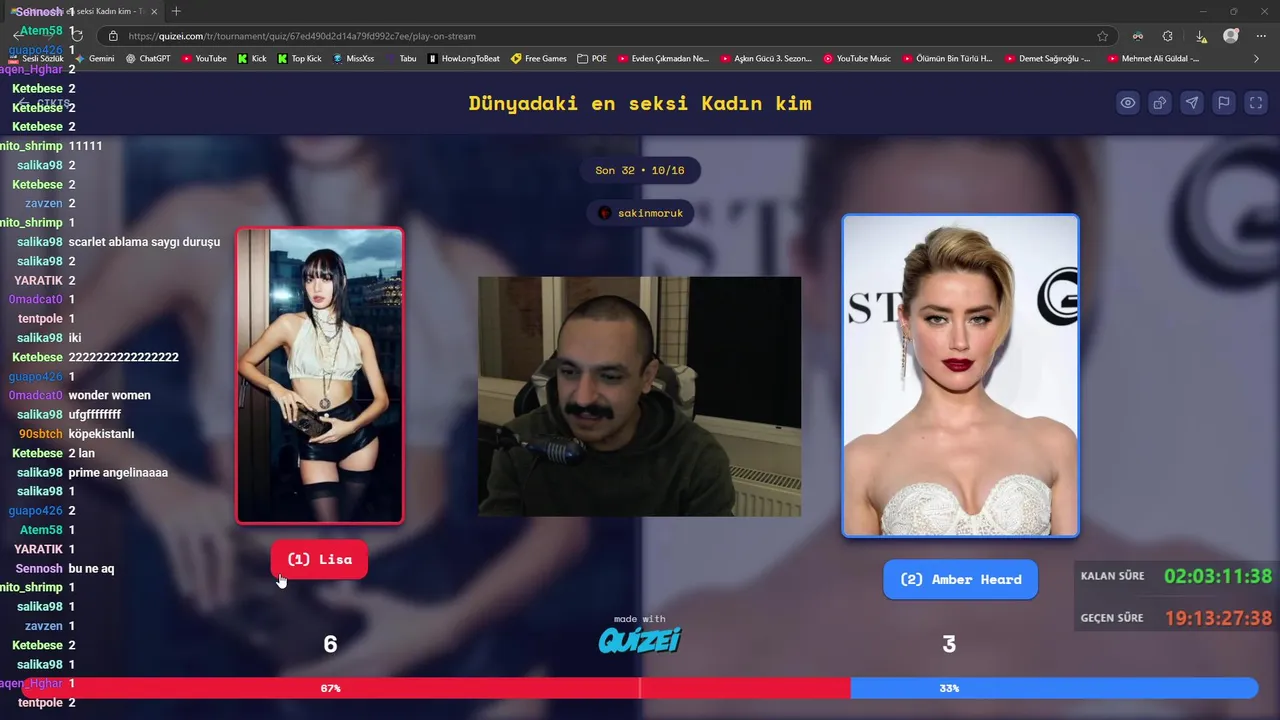Open the Tabu bookmark

coord(401,59)
